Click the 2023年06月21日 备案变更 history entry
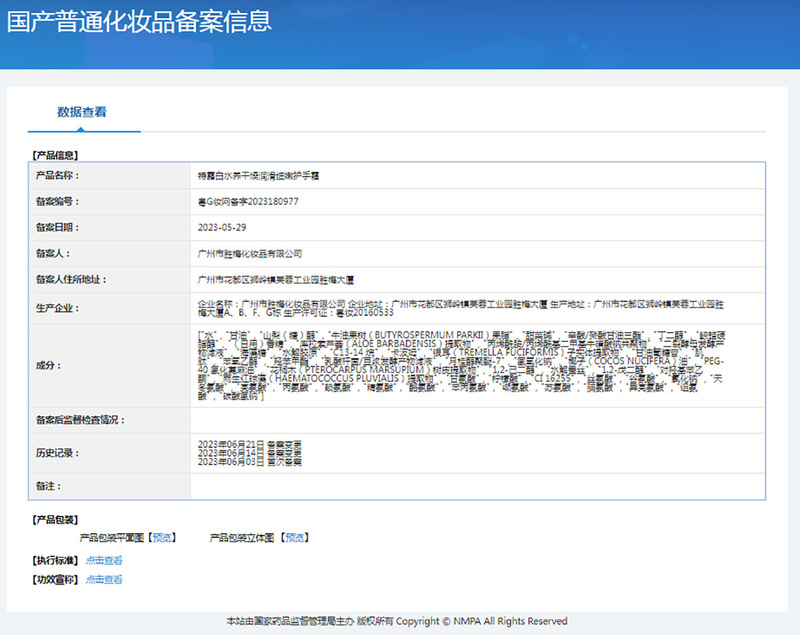The image size is (800, 635). (250, 443)
